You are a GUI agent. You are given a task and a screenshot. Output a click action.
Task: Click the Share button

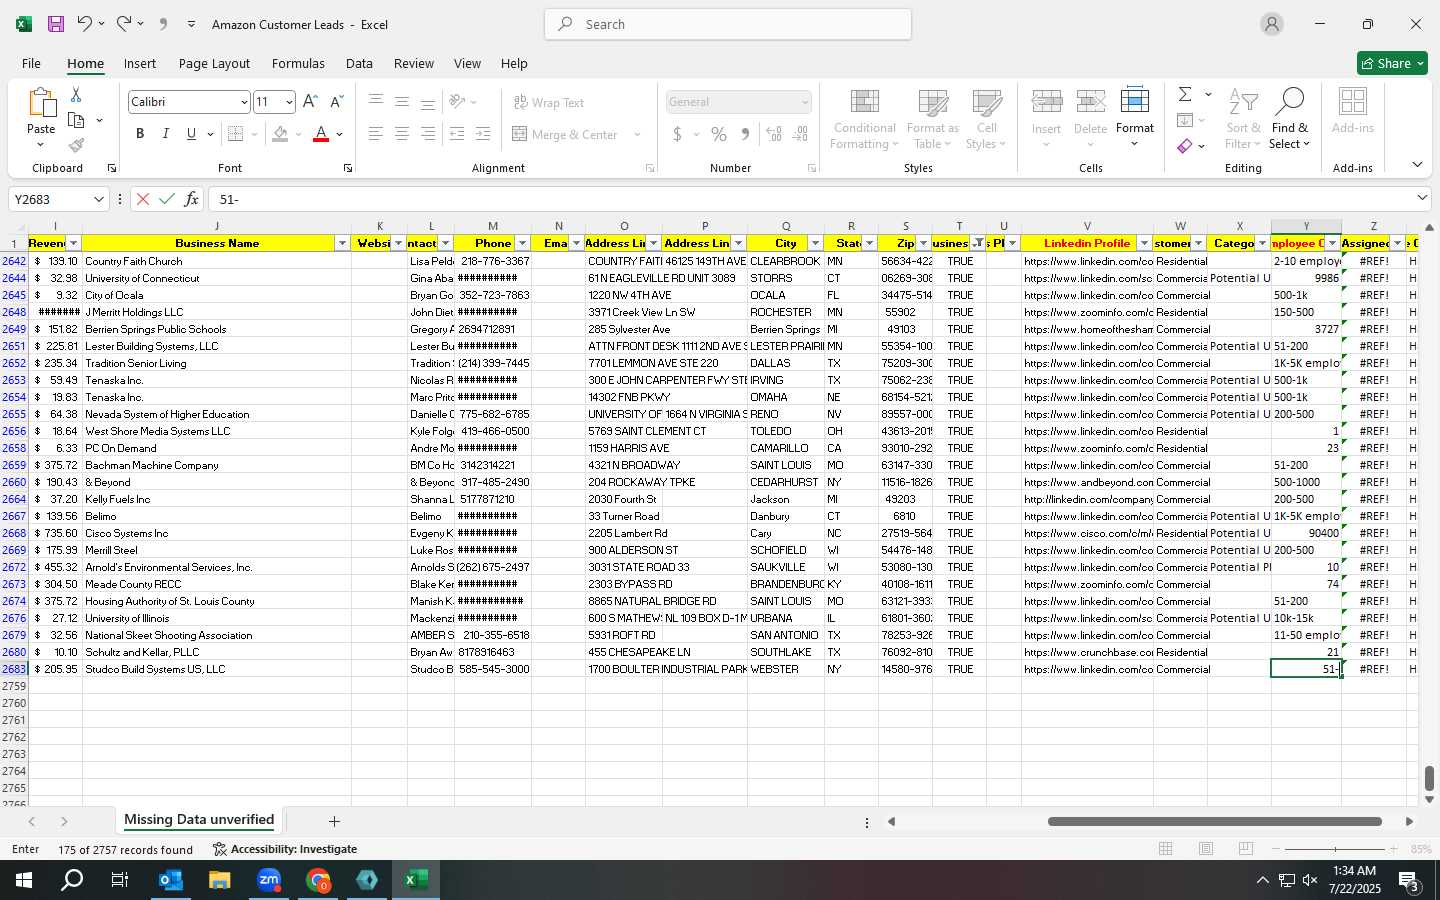(x=1392, y=63)
